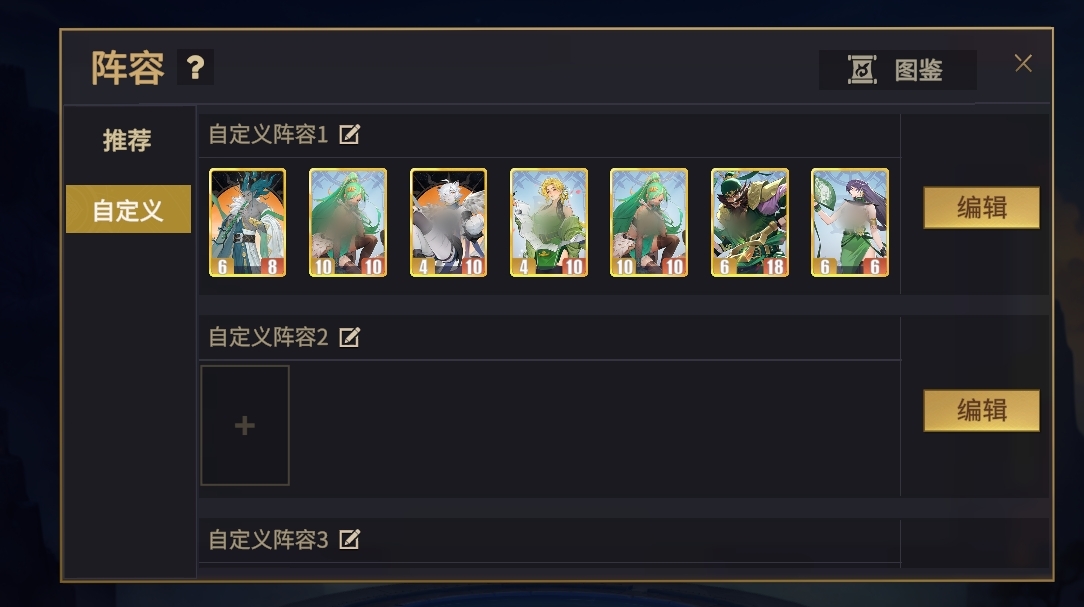Click the rename pencil icon for 自定义阵容3
1084x607 pixels.
[x=349, y=539]
